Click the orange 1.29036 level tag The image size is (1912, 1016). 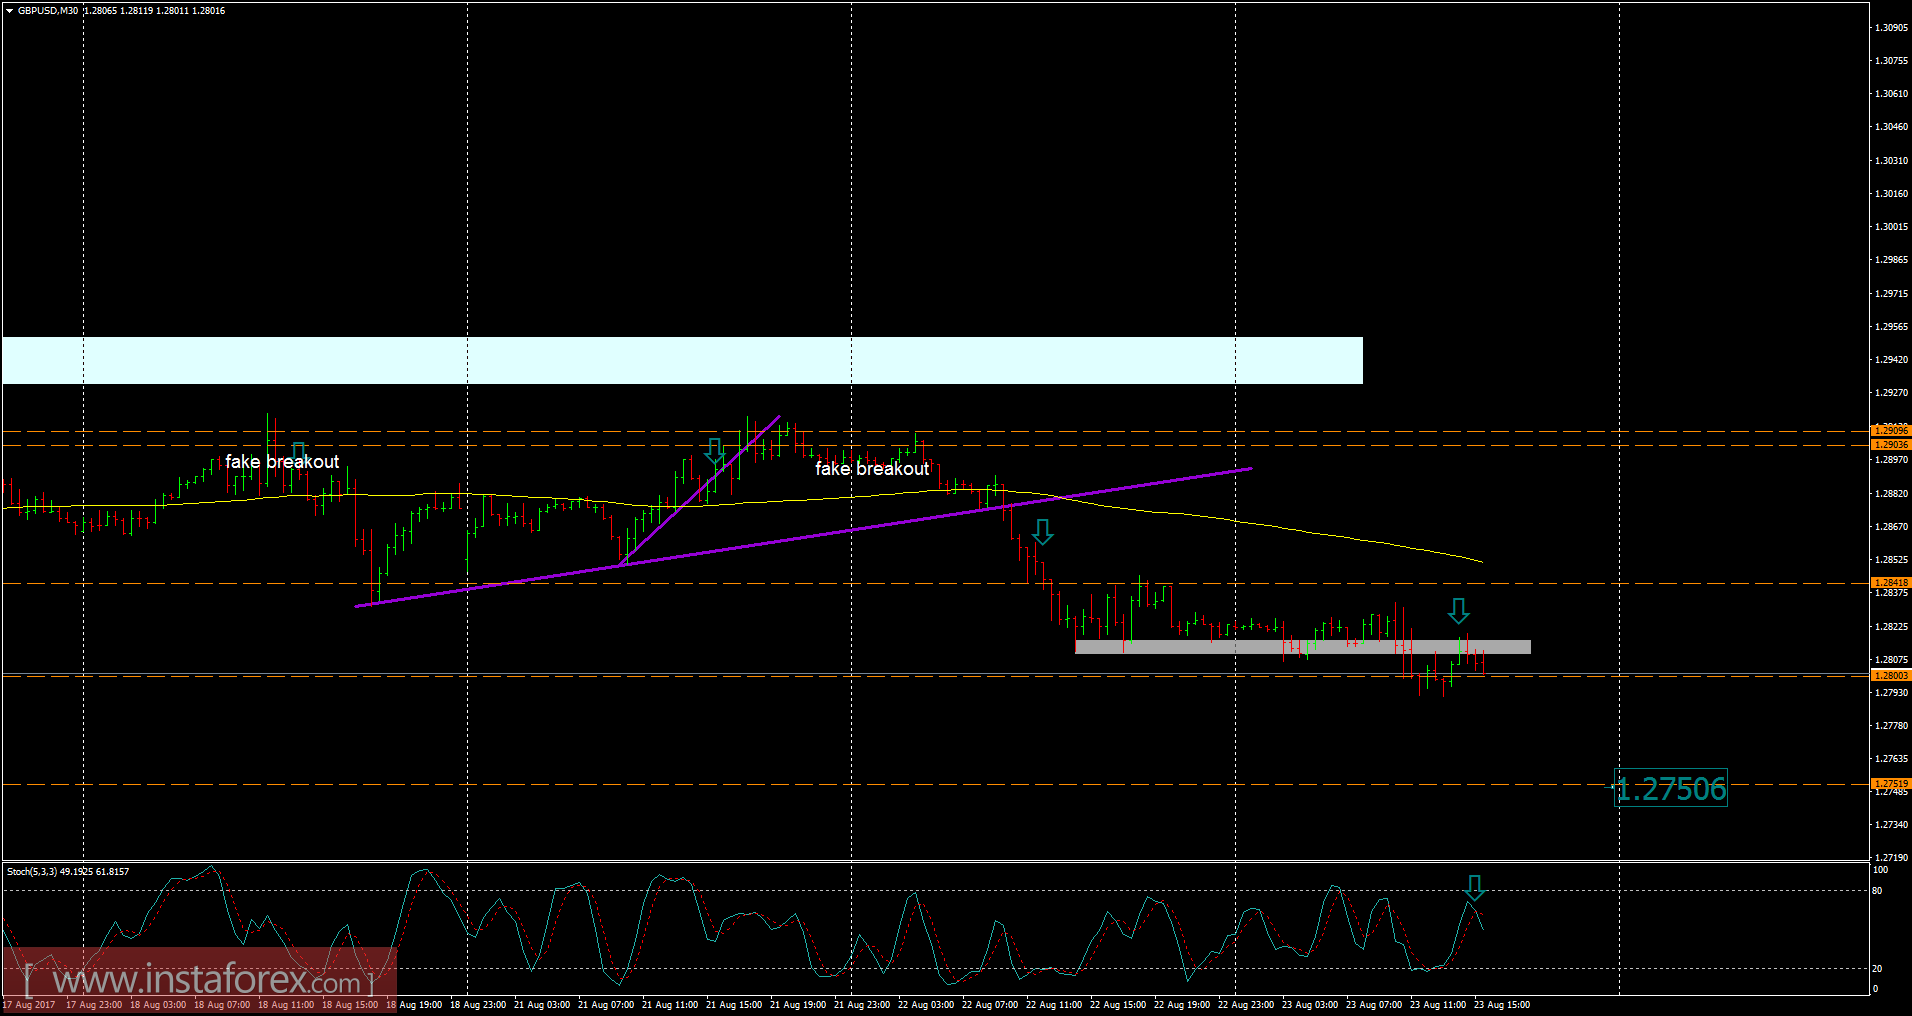[x=1890, y=444]
